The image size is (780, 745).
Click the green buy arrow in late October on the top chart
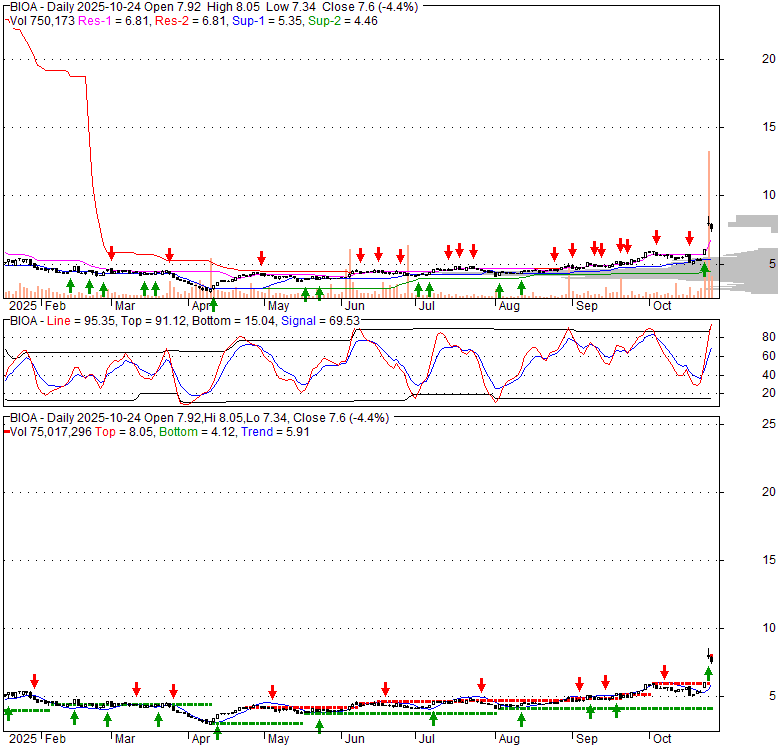[x=704, y=269]
